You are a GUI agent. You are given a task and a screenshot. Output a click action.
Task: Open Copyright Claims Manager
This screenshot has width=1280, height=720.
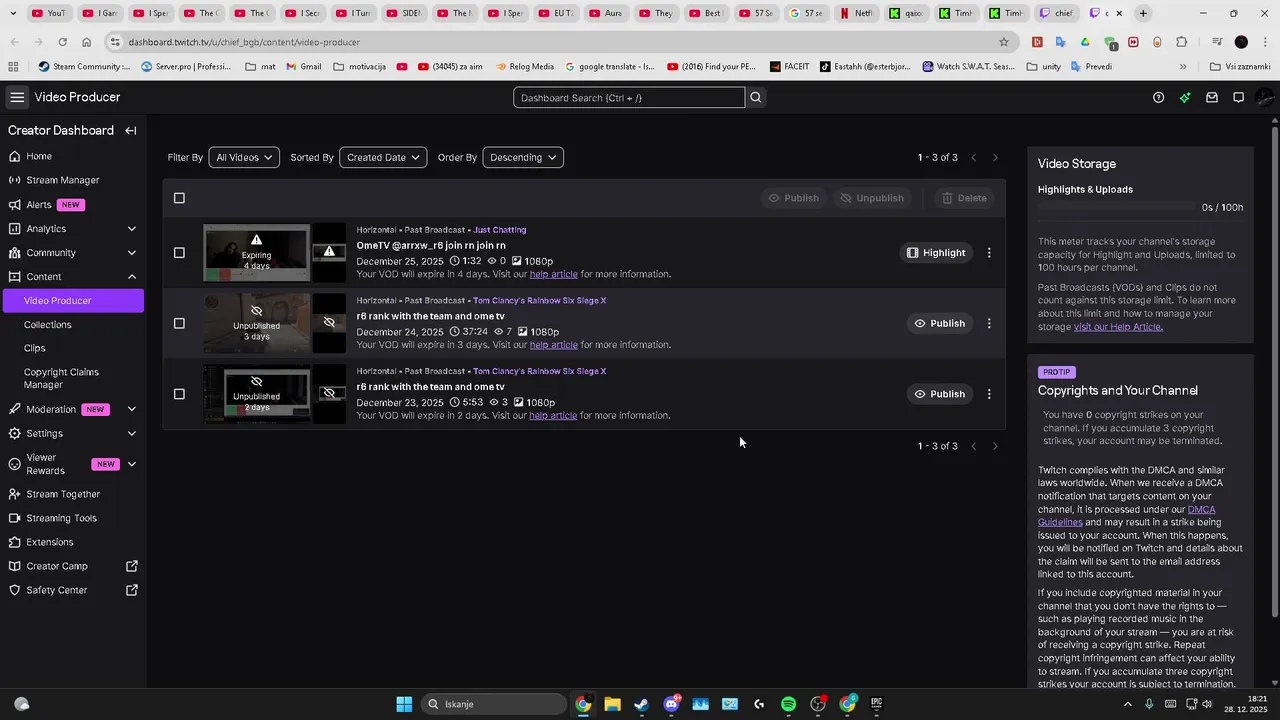click(61, 378)
